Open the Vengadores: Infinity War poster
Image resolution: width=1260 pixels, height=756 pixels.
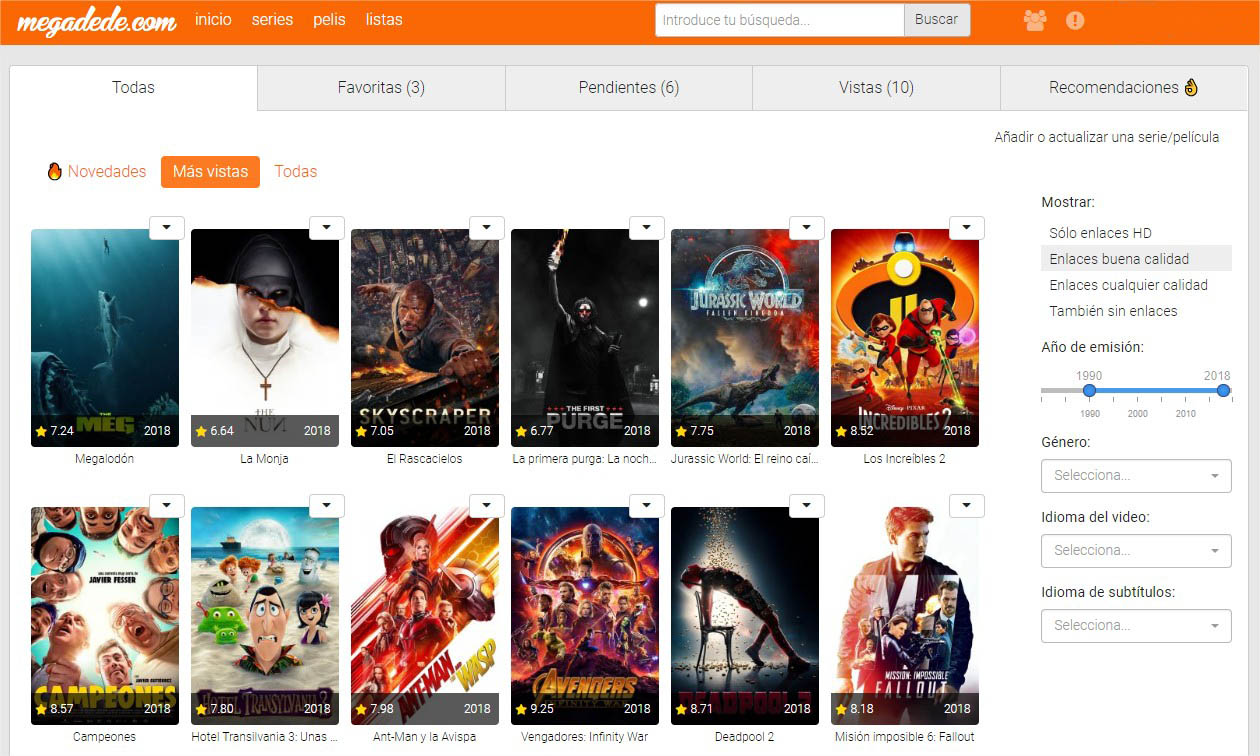pyautogui.click(x=585, y=616)
